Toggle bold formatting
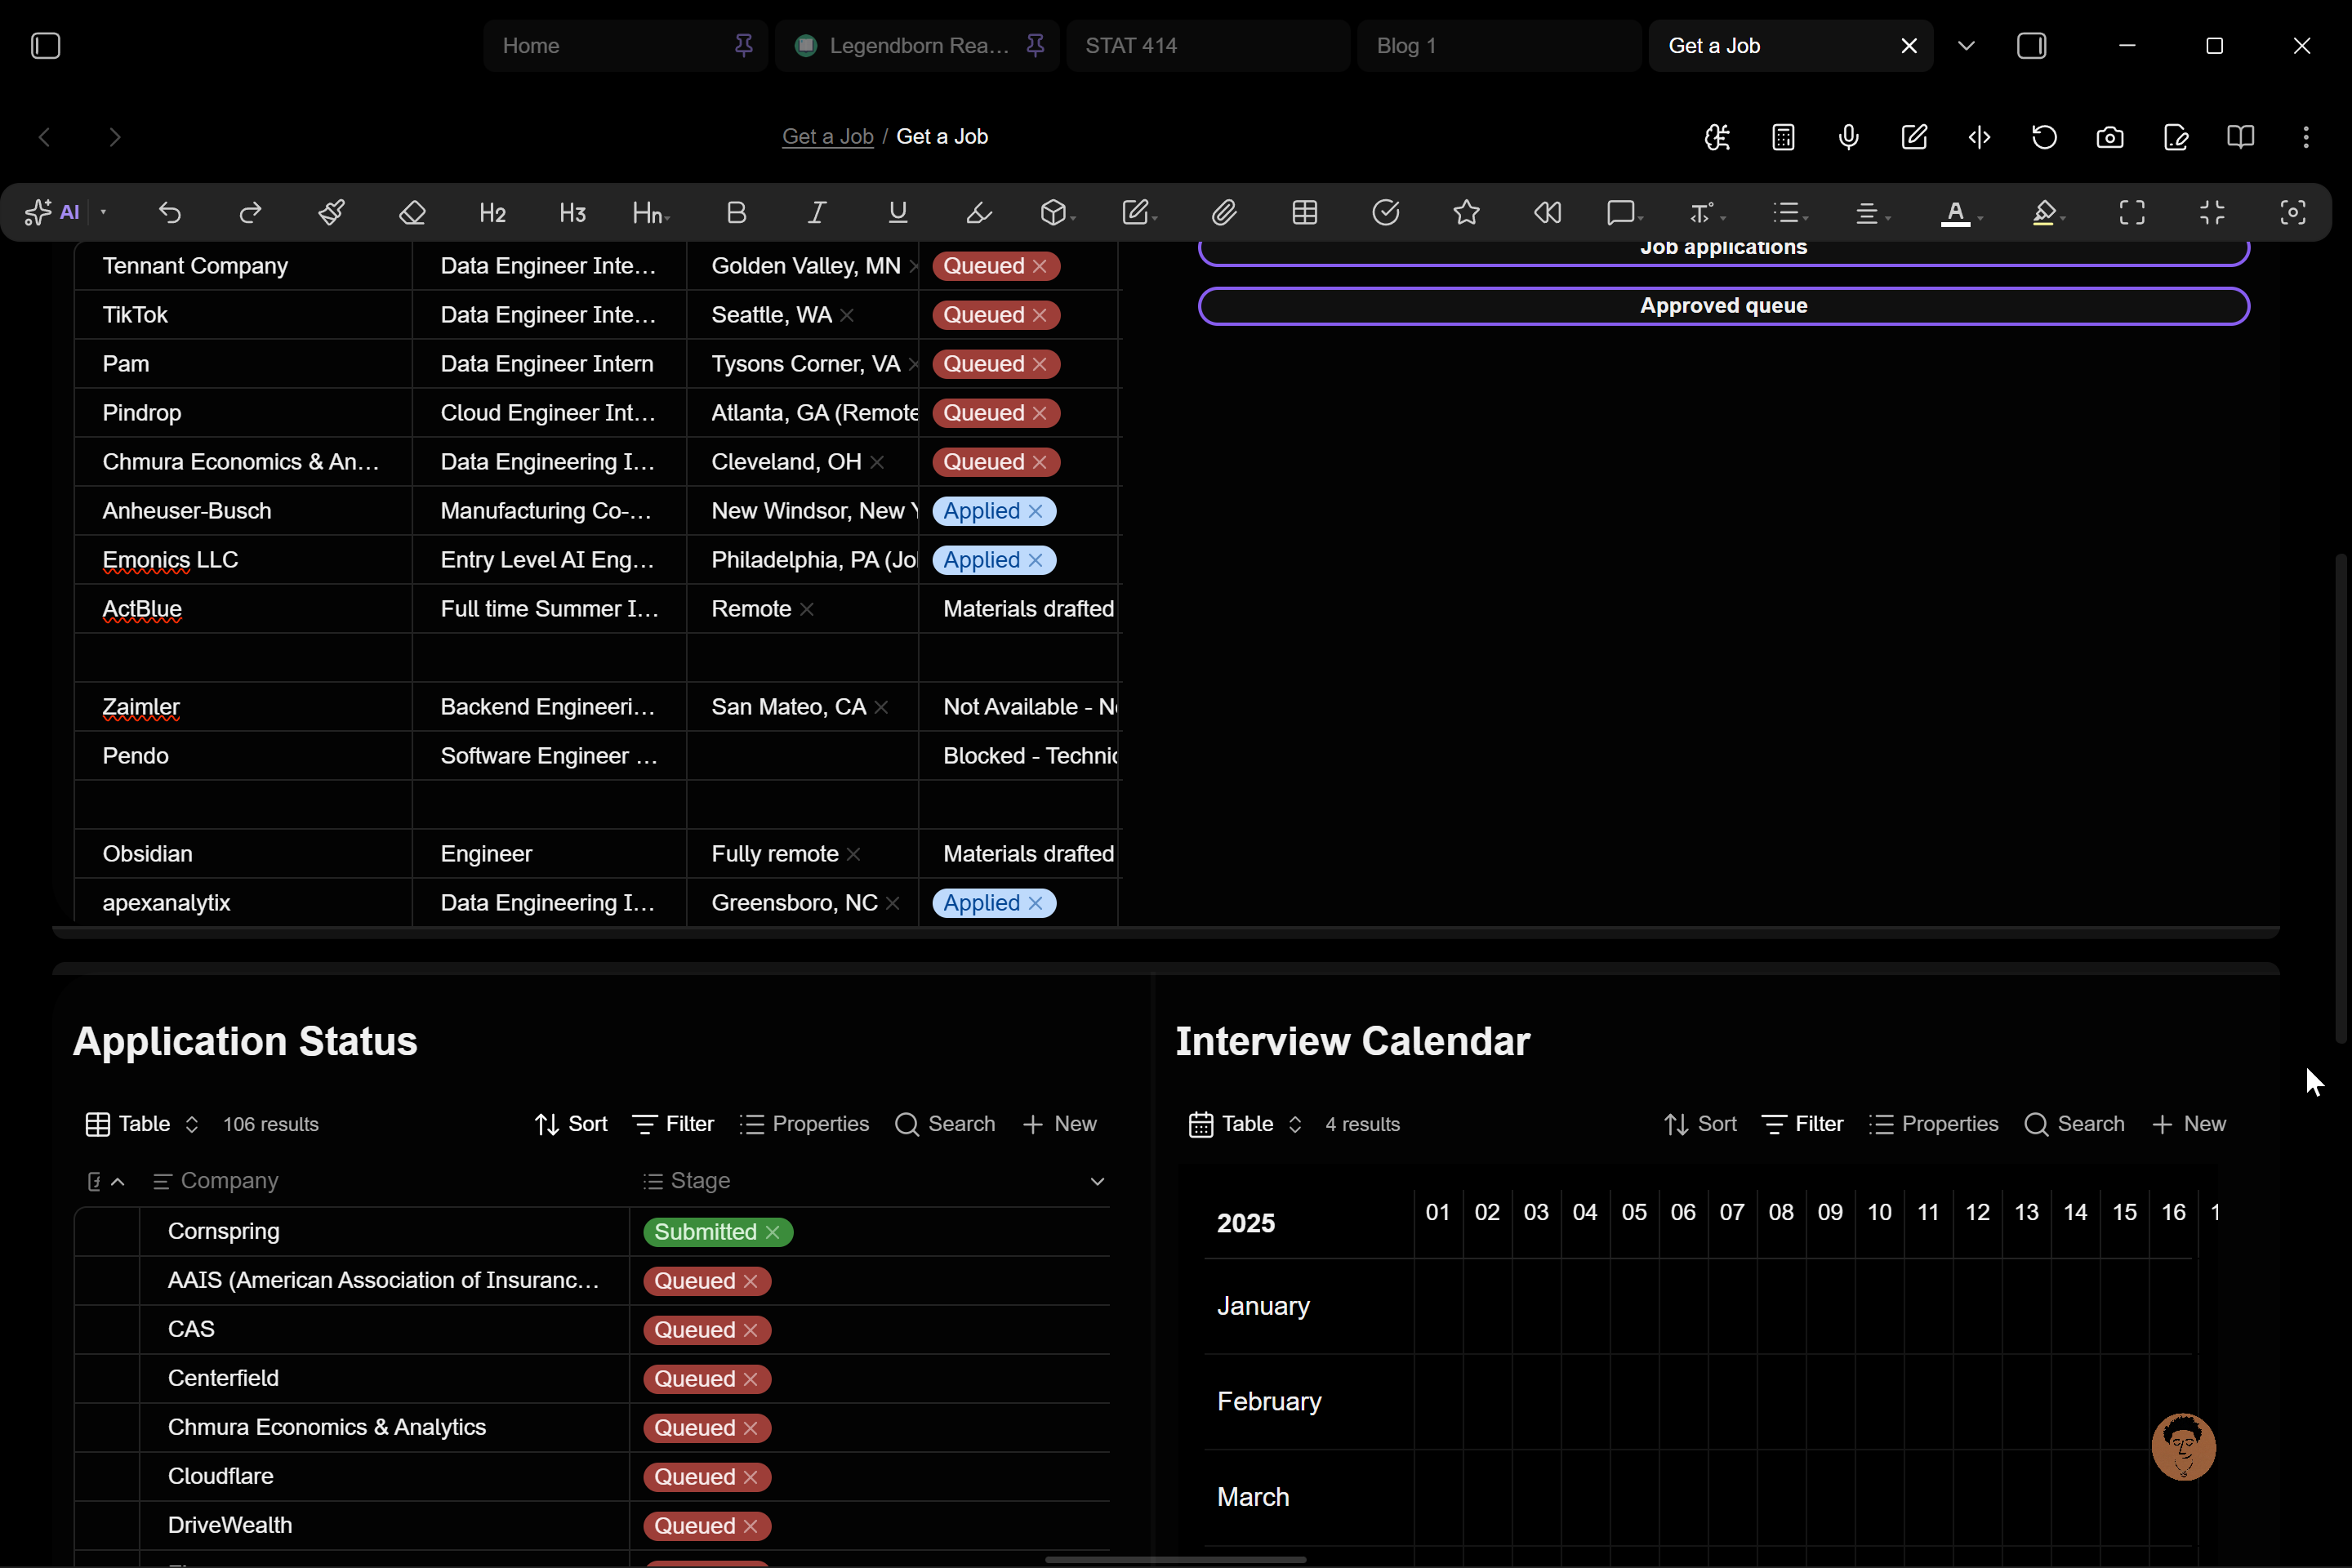 (x=736, y=212)
